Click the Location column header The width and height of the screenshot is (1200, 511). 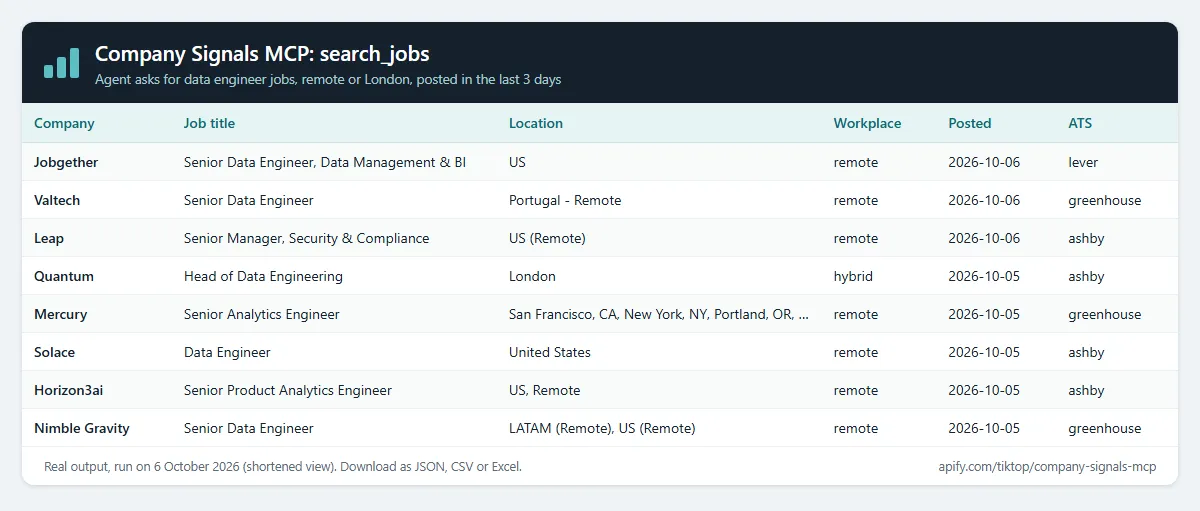click(x=536, y=124)
